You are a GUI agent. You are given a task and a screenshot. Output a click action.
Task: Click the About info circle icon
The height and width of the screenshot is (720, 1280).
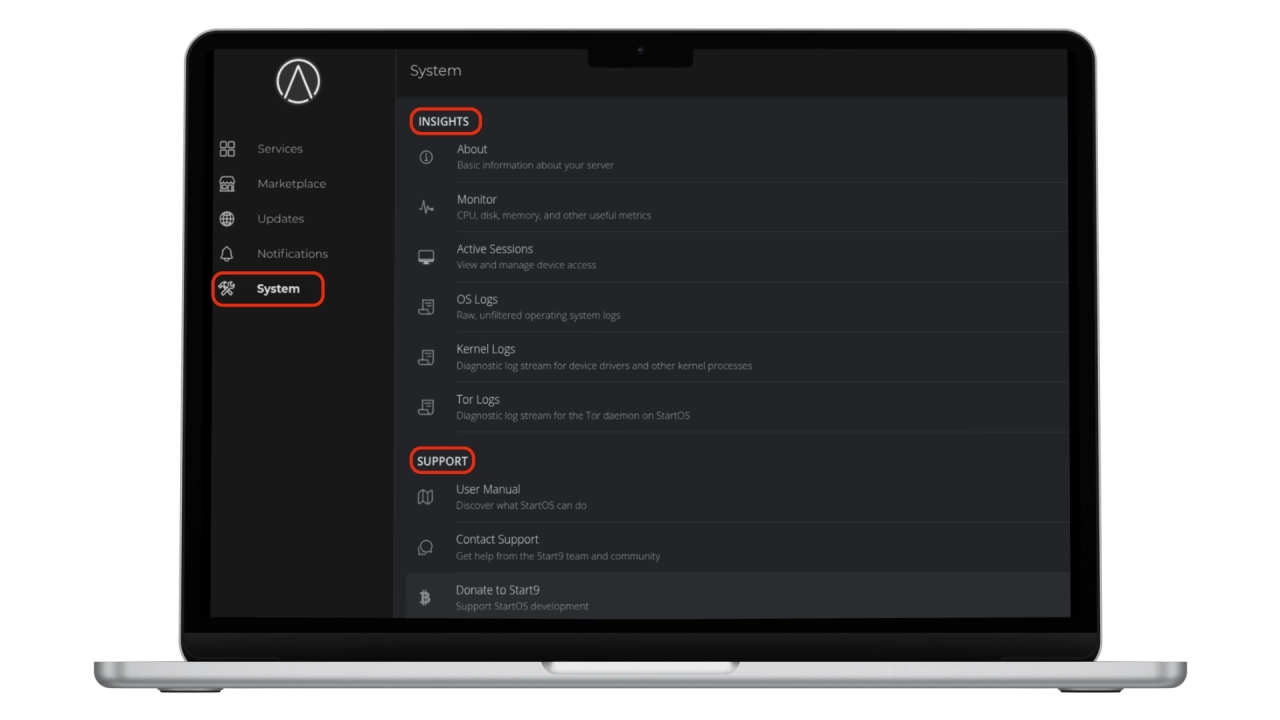click(426, 157)
